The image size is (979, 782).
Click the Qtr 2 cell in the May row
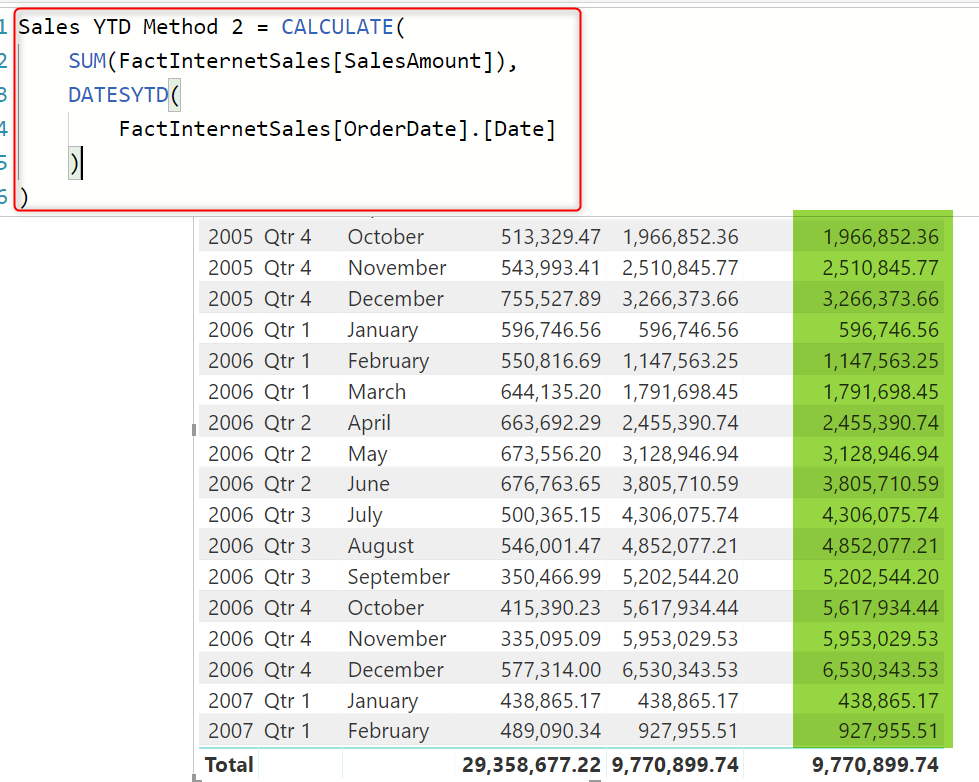pyautogui.click(x=287, y=454)
